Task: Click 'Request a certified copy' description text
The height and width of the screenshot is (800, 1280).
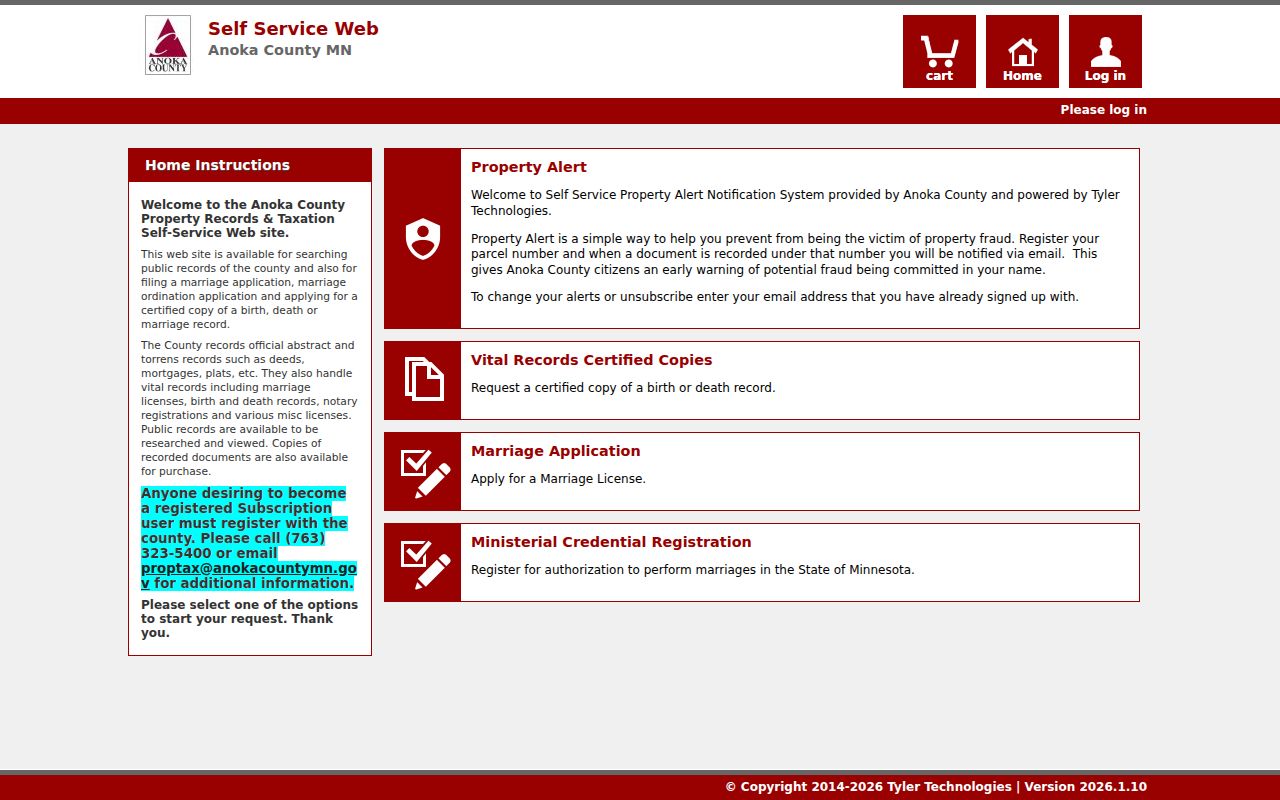Action: (623, 388)
